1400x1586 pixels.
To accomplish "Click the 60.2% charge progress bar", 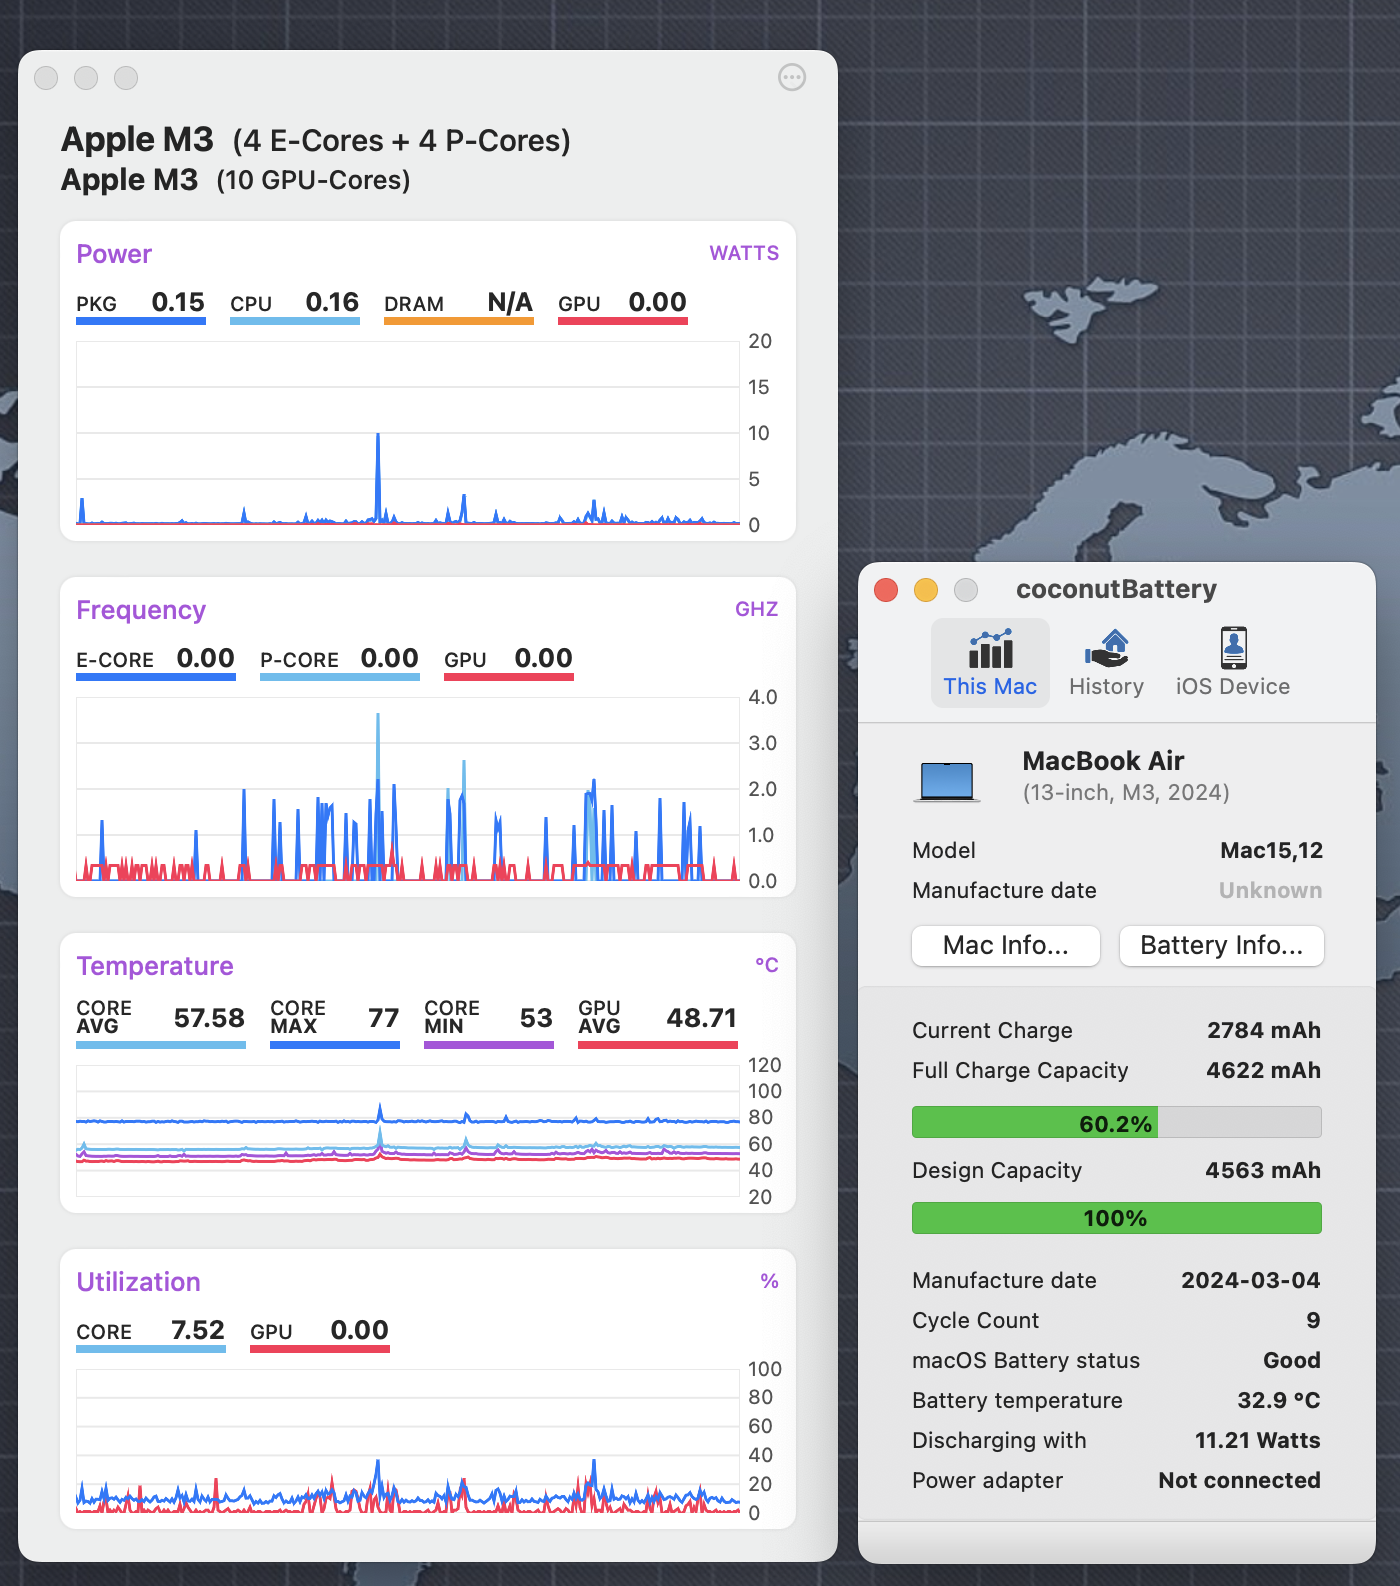I will 1116,1123.
